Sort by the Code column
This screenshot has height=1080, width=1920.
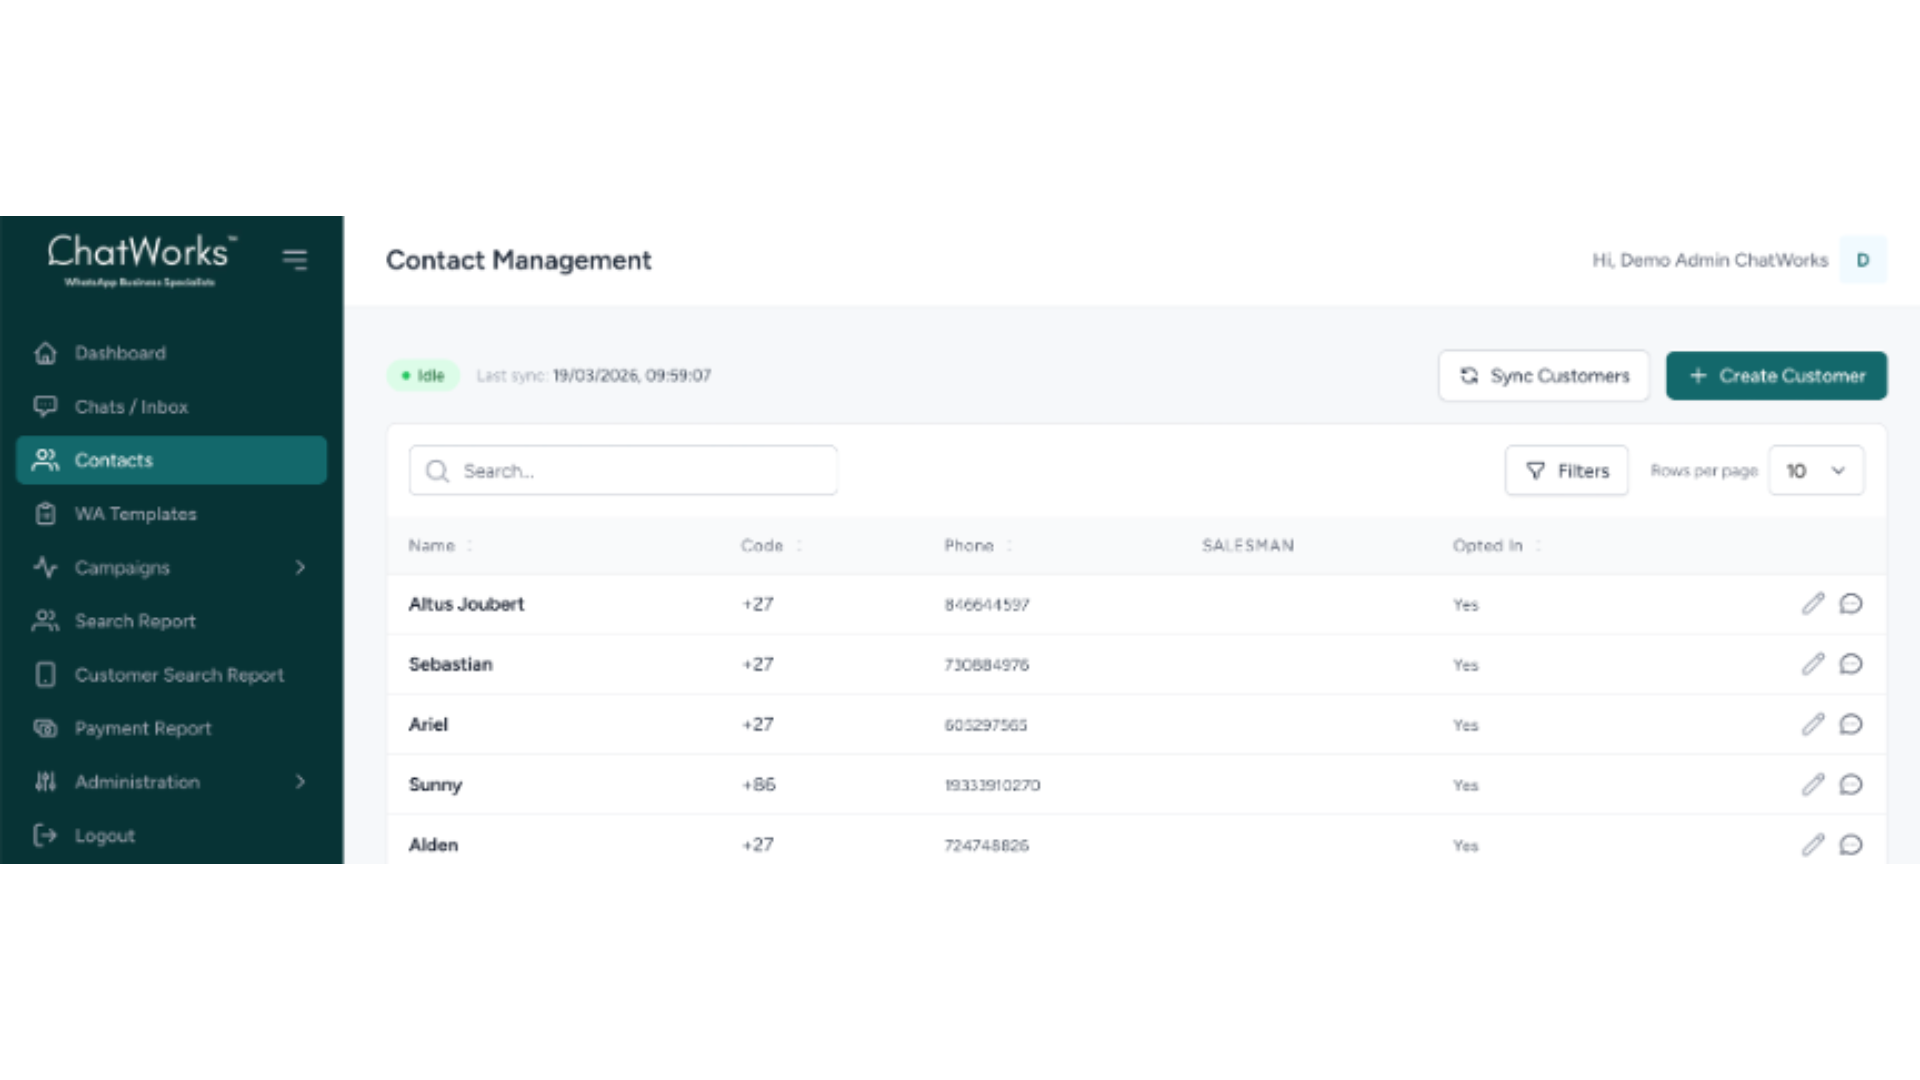(771, 546)
